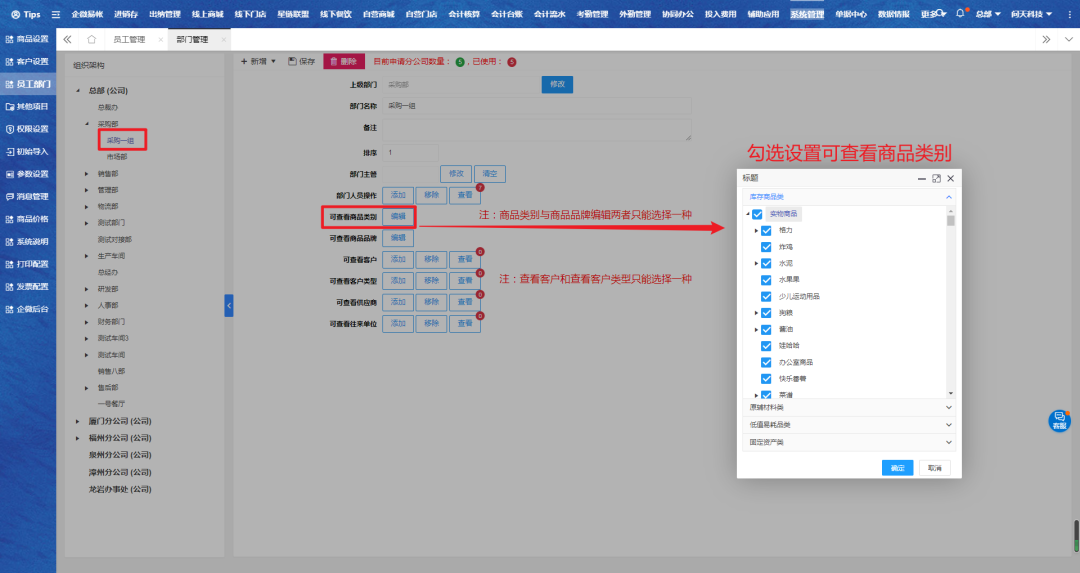Click the notification bell icon

(960, 15)
